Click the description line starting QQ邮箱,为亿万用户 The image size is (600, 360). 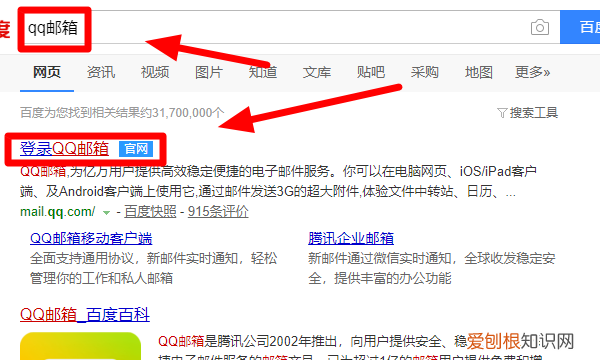click(x=278, y=171)
